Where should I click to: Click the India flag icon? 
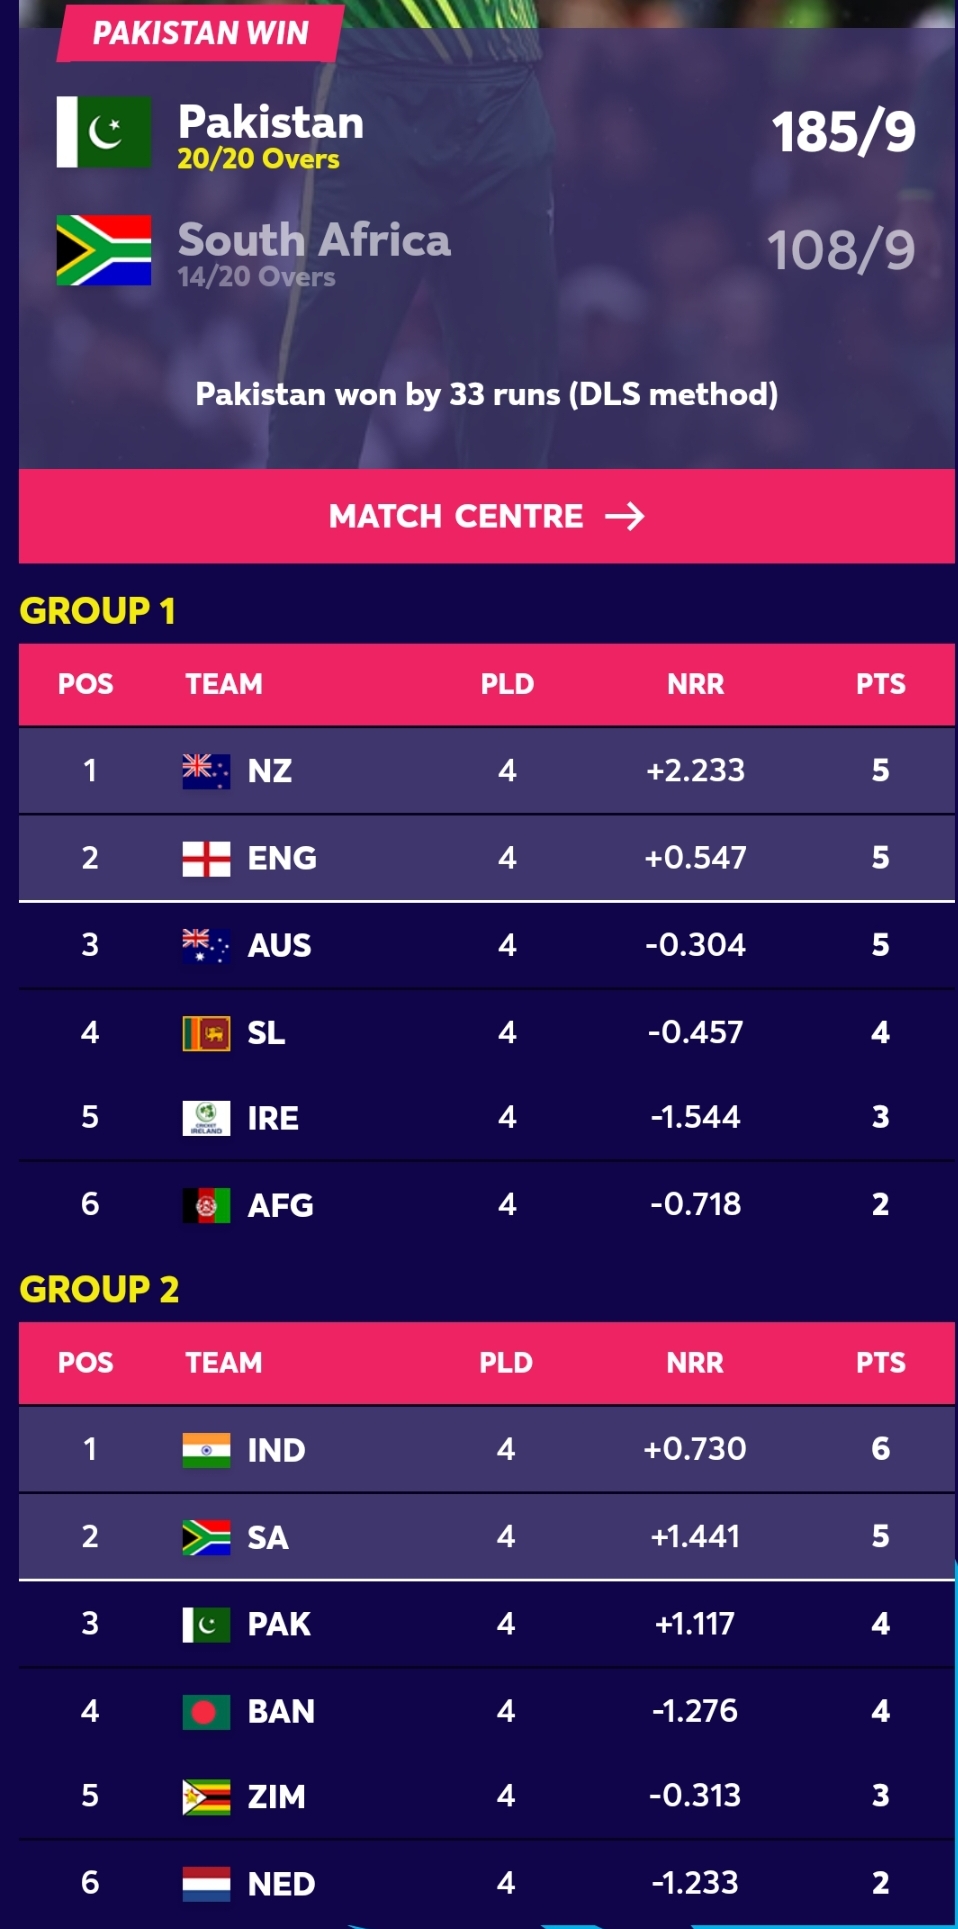(x=206, y=1450)
